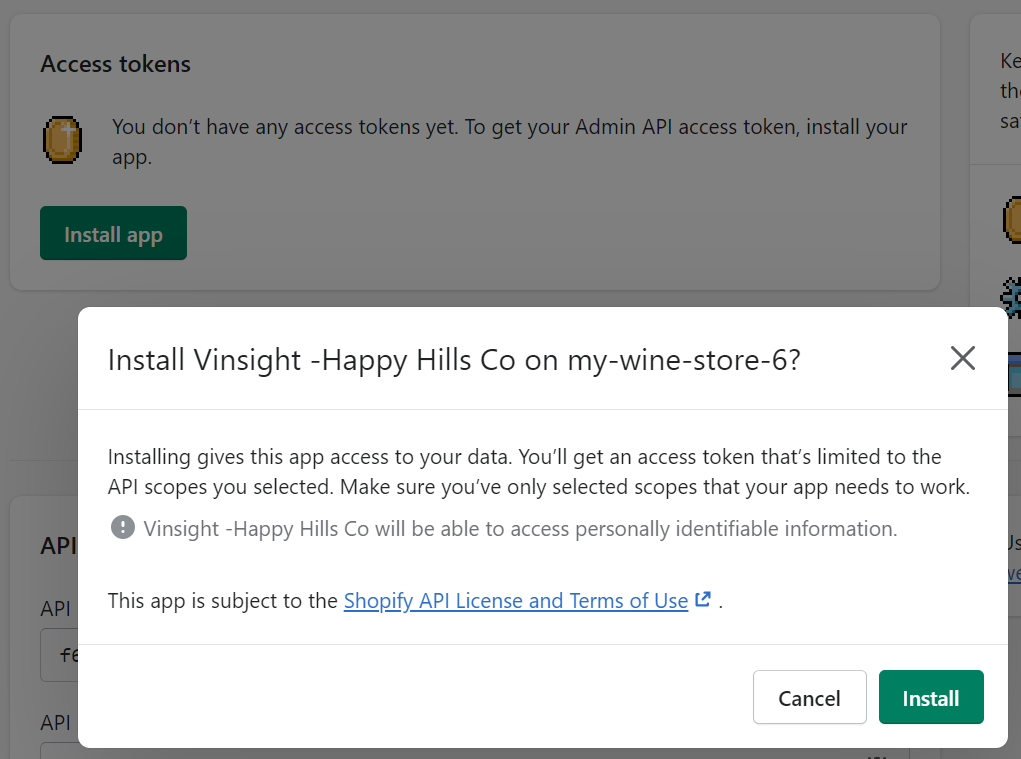
Task: Close the install dialog with X
Action: click(962, 358)
